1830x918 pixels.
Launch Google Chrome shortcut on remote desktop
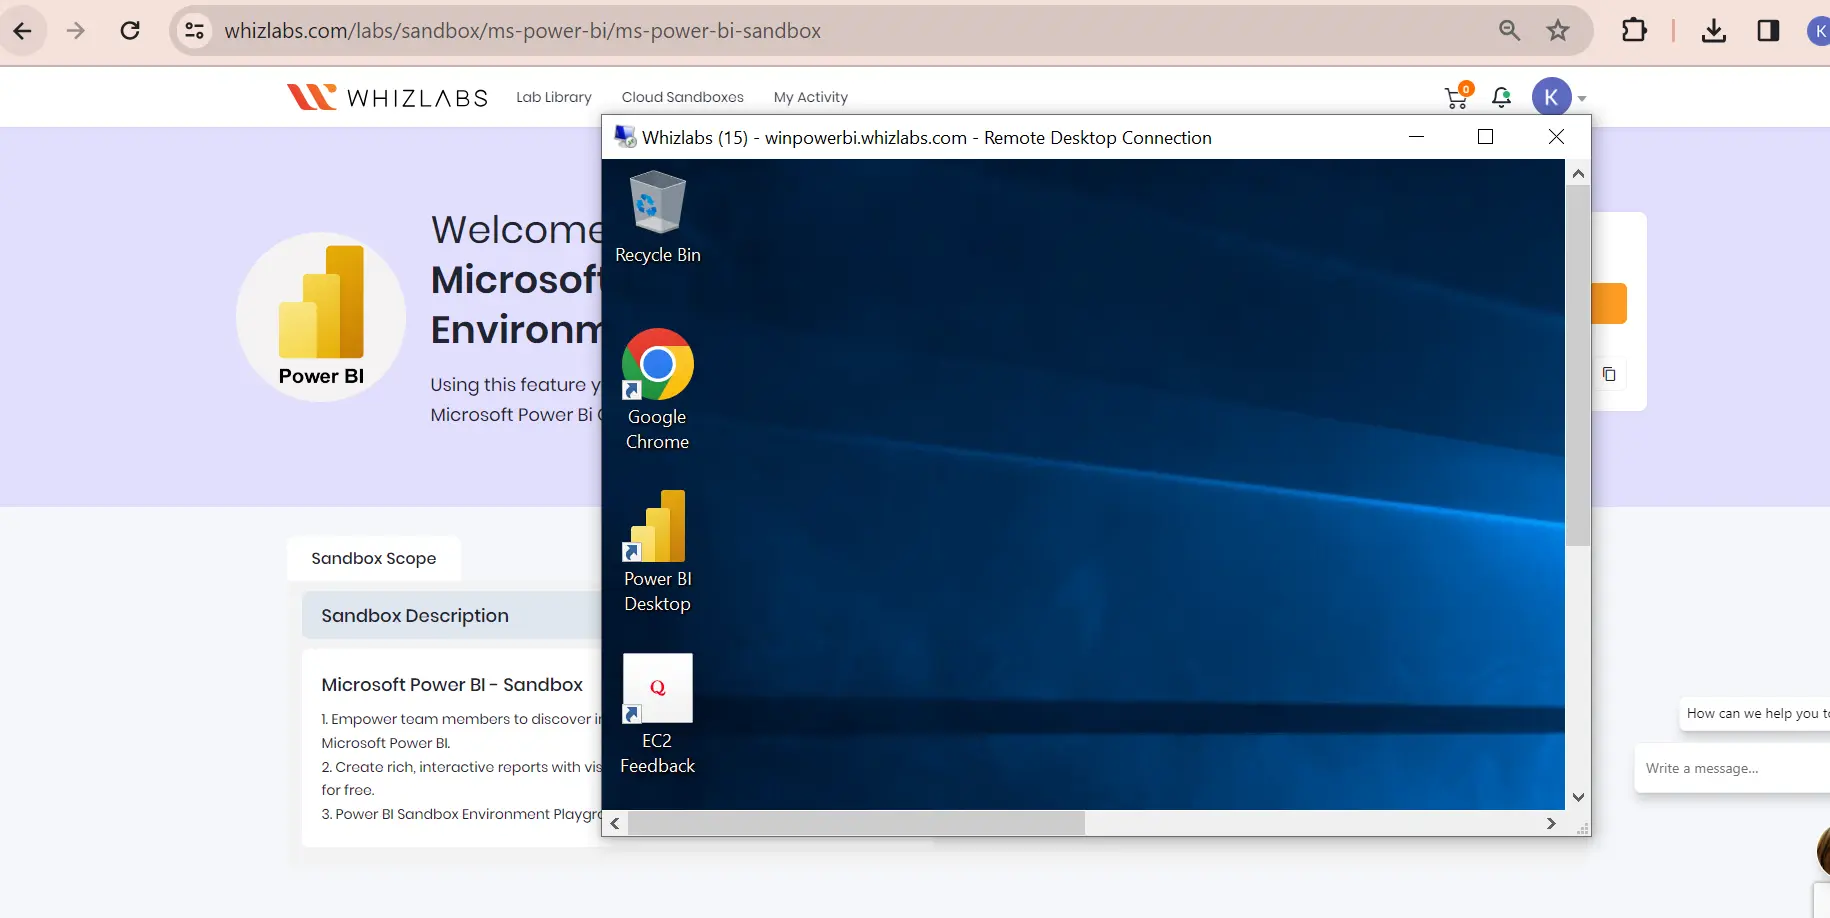tap(657, 390)
